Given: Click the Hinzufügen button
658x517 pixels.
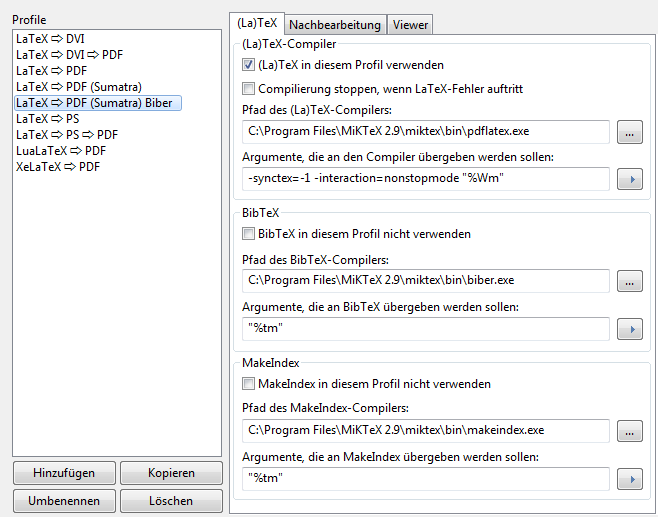Looking at the screenshot, I should click(64, 473).
